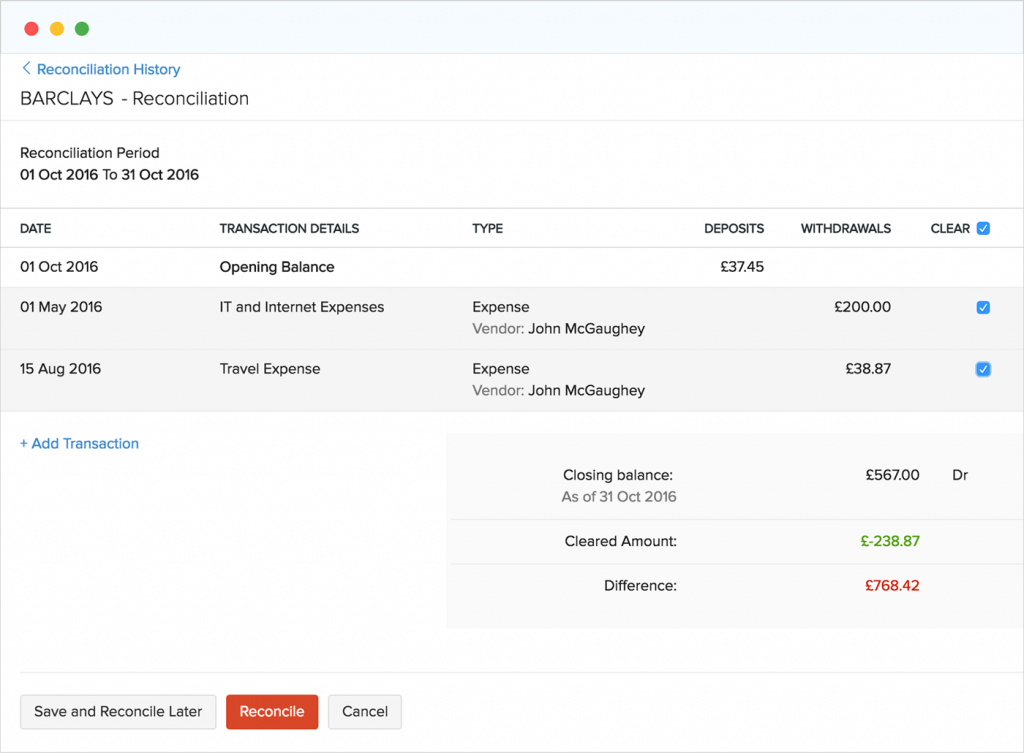The image size is (1024, 753).
Task: Click the £567.00 closing balance amount
Action: [892, 475]
